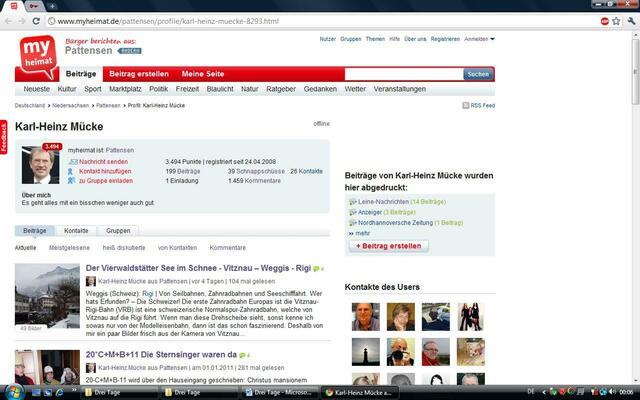Open the 26 Kontakte link
640x400 pixels.
(307, 171)
